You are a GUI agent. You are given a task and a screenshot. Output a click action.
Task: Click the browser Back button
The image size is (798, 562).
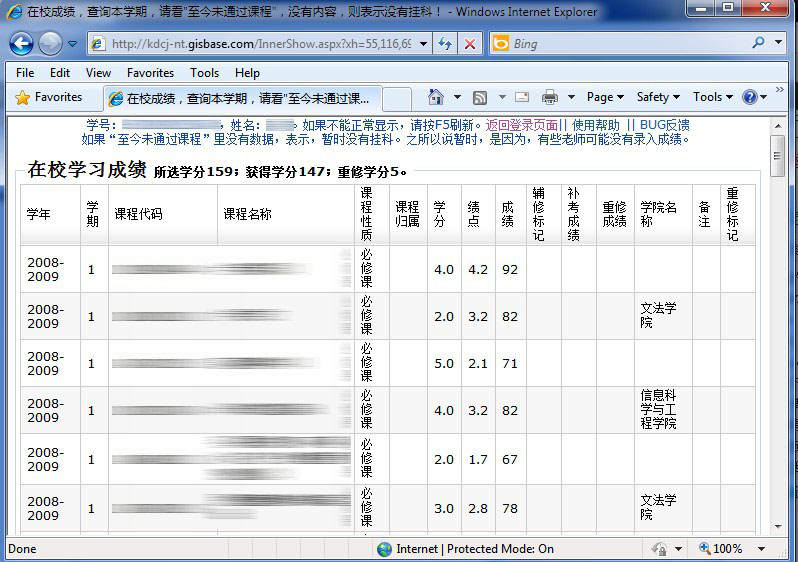21,44
